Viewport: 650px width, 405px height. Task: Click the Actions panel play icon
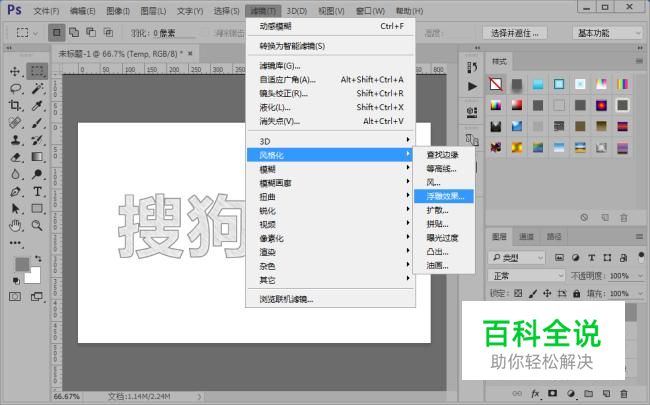tap(472, 86)
